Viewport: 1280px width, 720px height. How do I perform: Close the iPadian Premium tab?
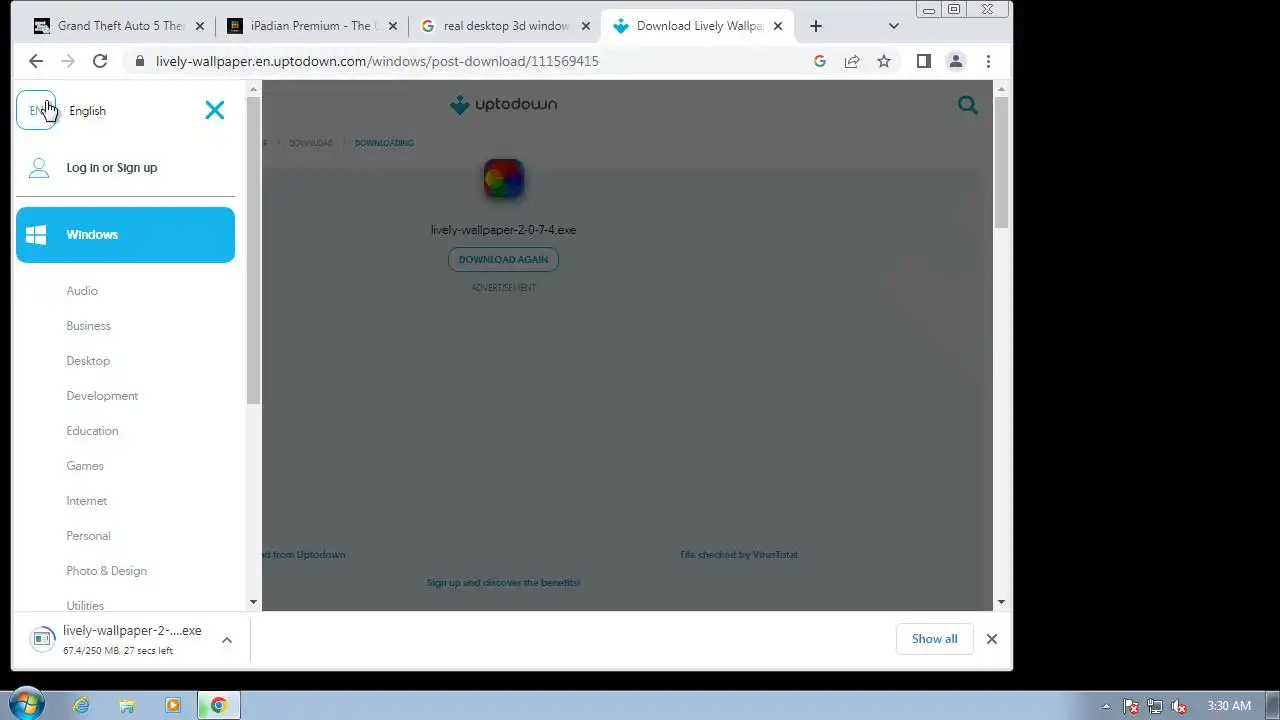(x=391, y=26)
